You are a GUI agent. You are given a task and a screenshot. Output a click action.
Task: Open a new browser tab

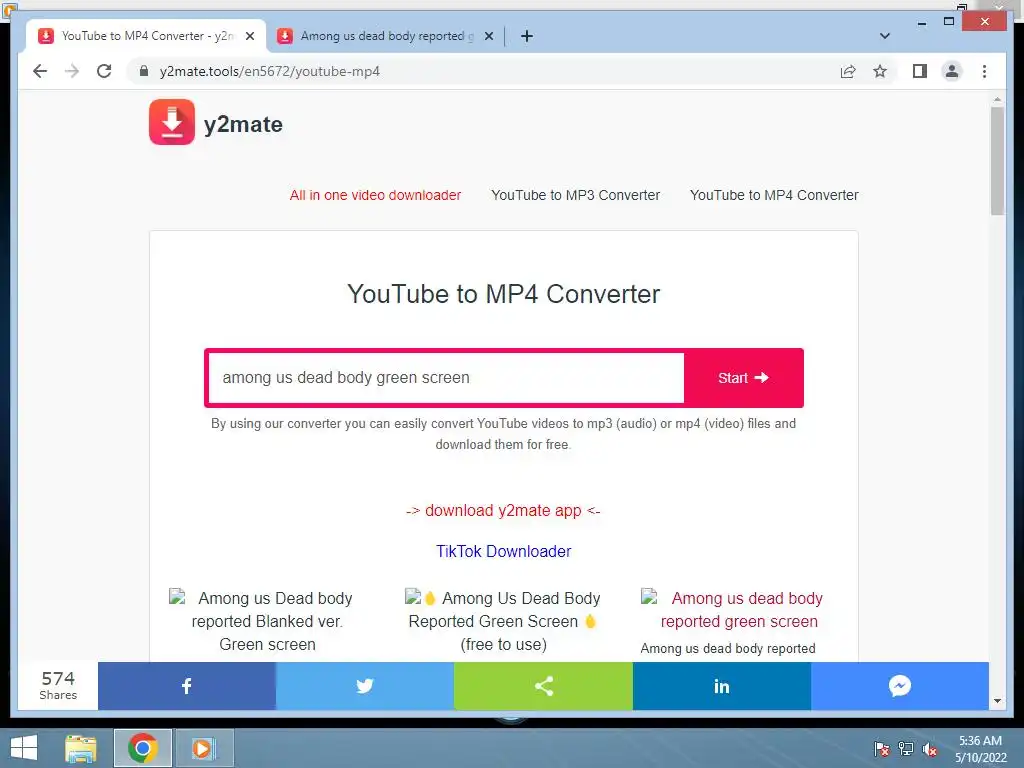coord(527,36)
